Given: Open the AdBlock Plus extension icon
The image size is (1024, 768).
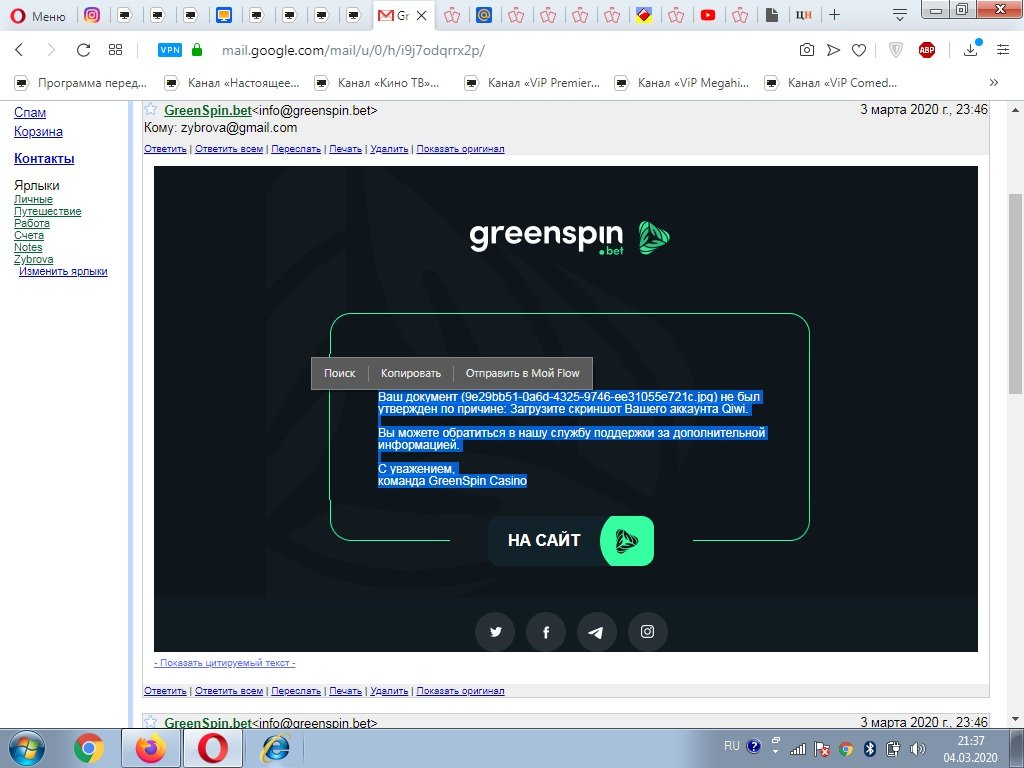Looking at the screenshot, I should (927, 50).
